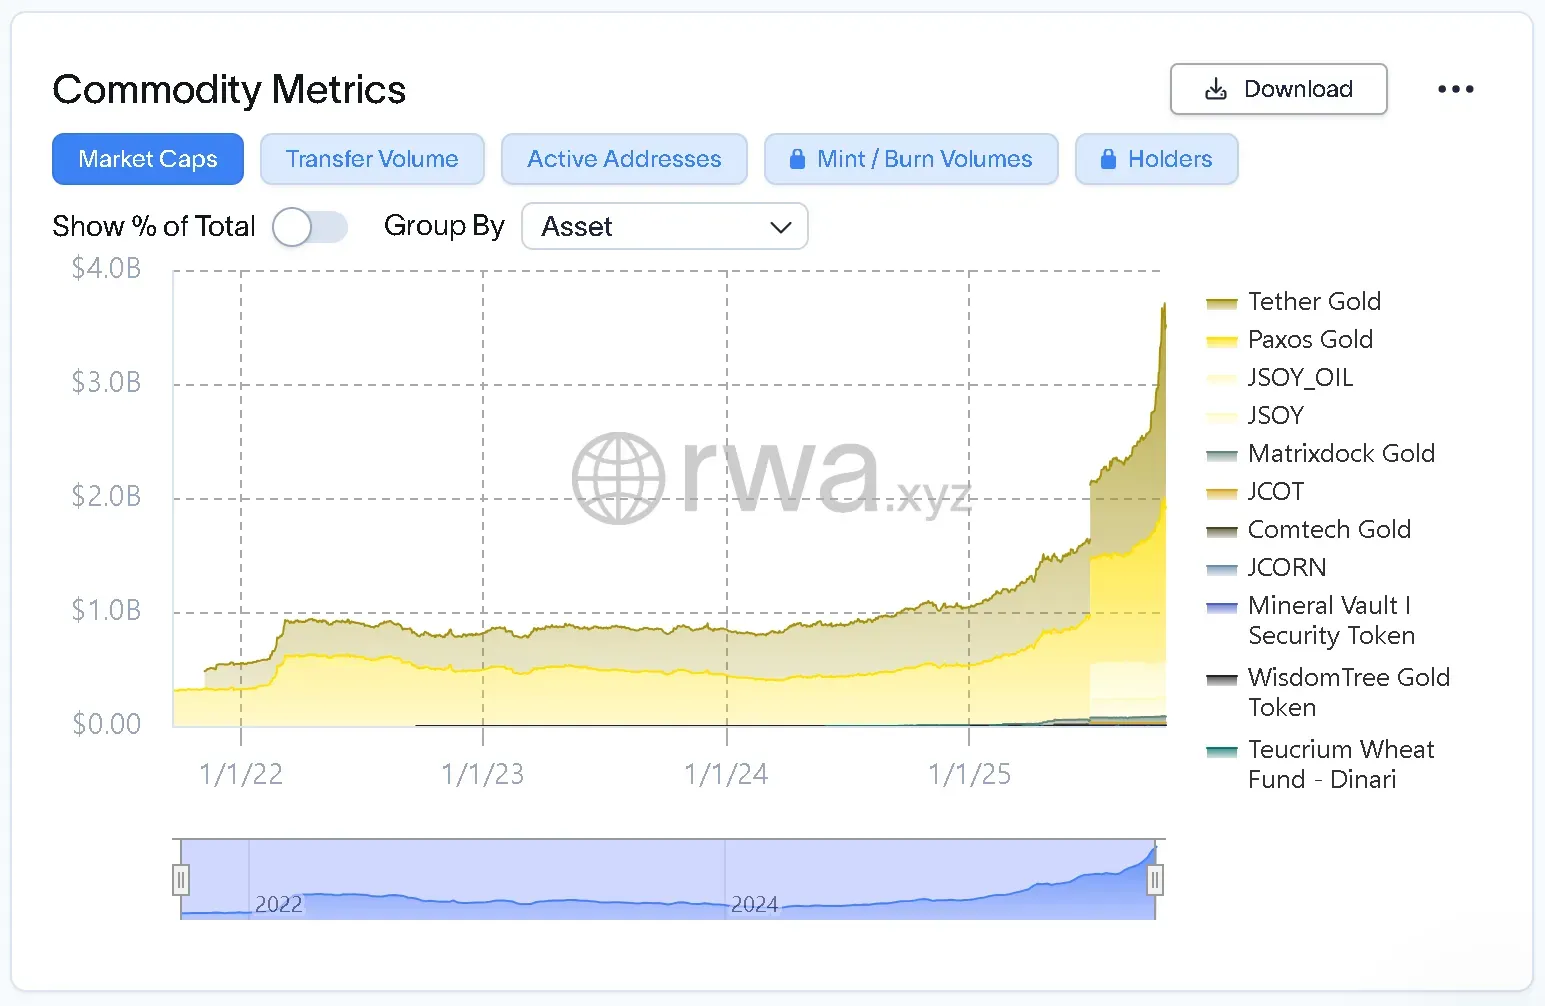Click the Paxos Gold legend swatch
This screenshot has width=1545, height=1006.
[1222, 341]
